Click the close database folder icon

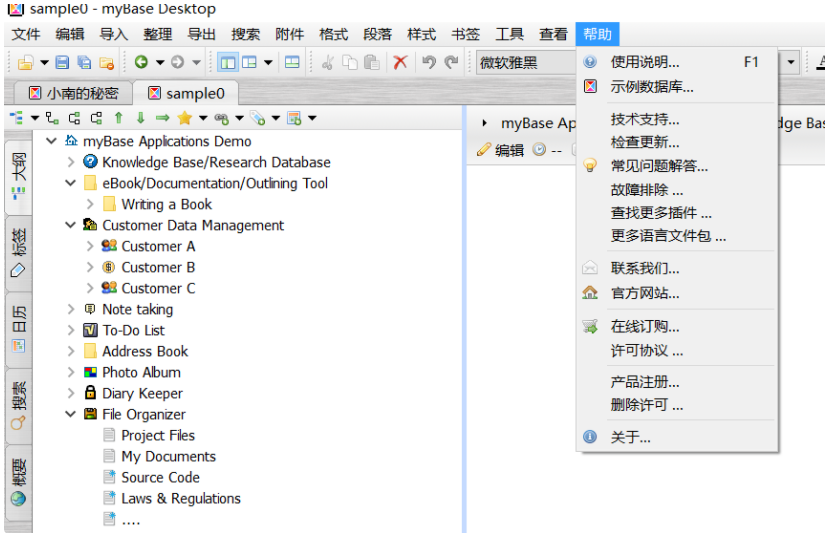106,63
